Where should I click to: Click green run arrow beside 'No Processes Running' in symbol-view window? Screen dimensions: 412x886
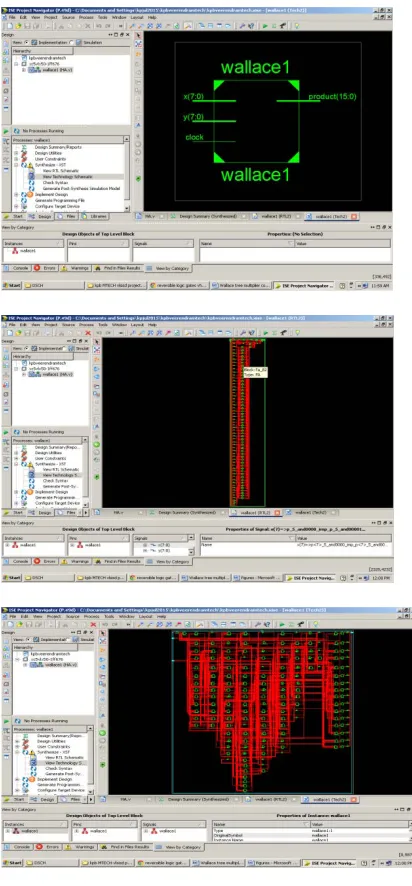pos(6,131)
